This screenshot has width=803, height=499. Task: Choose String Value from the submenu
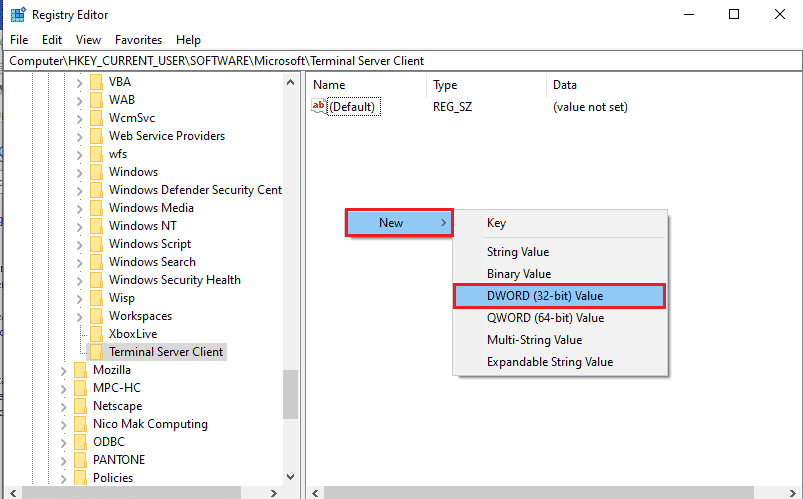(x=560, y=252)
